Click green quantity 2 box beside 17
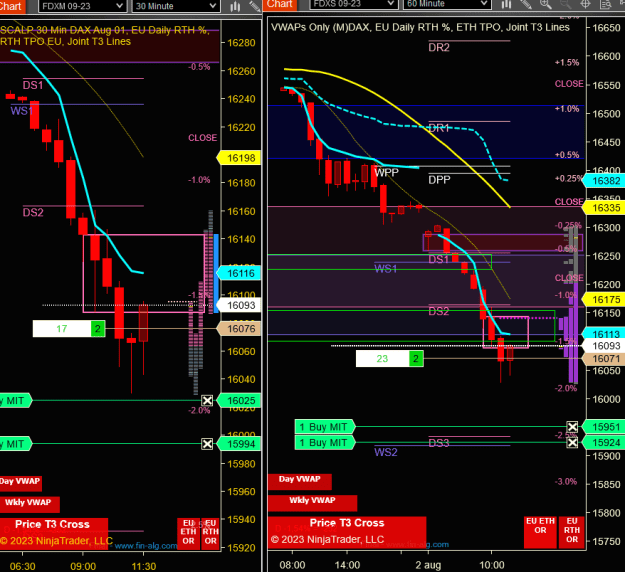The width and height of the screenshot is (625, 572). pyautogui.click(x=98, y=329)
